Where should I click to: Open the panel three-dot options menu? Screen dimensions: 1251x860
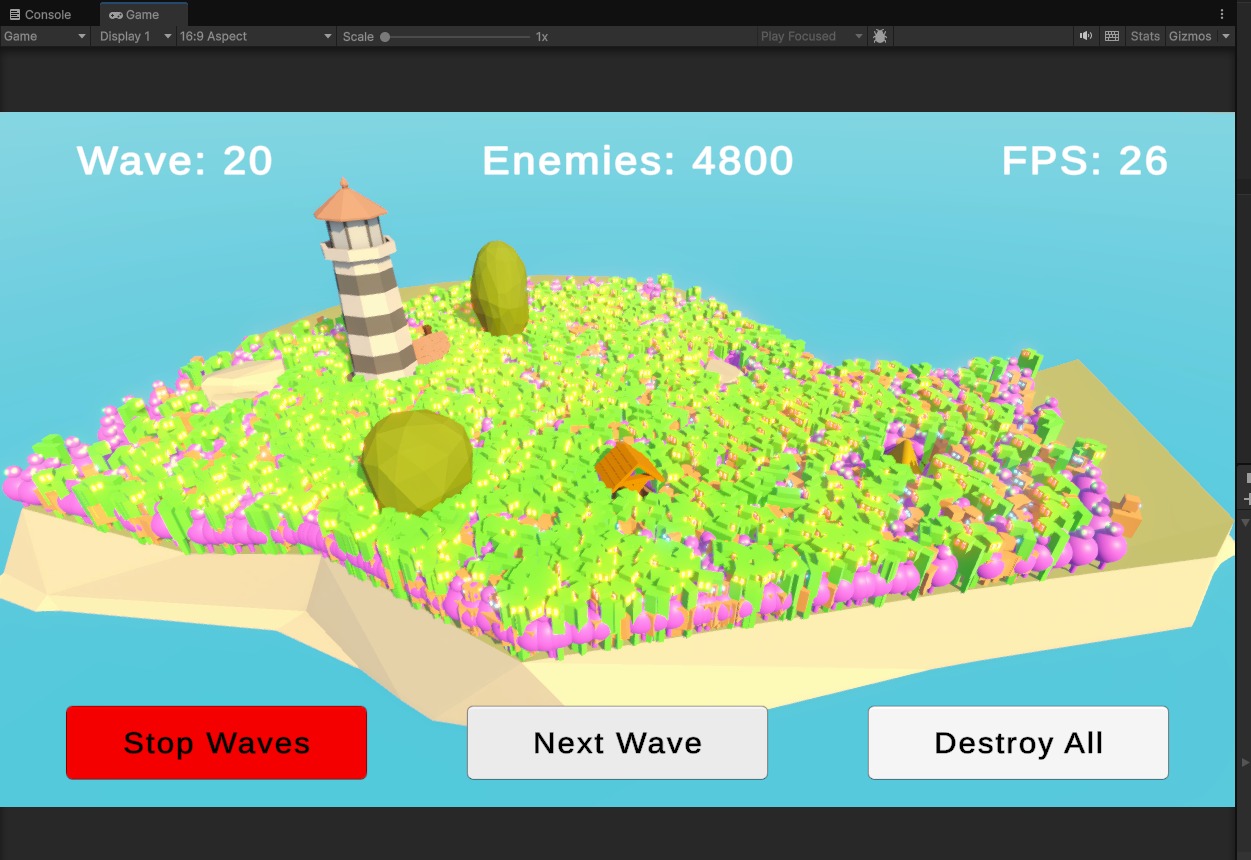[1222, 14]
